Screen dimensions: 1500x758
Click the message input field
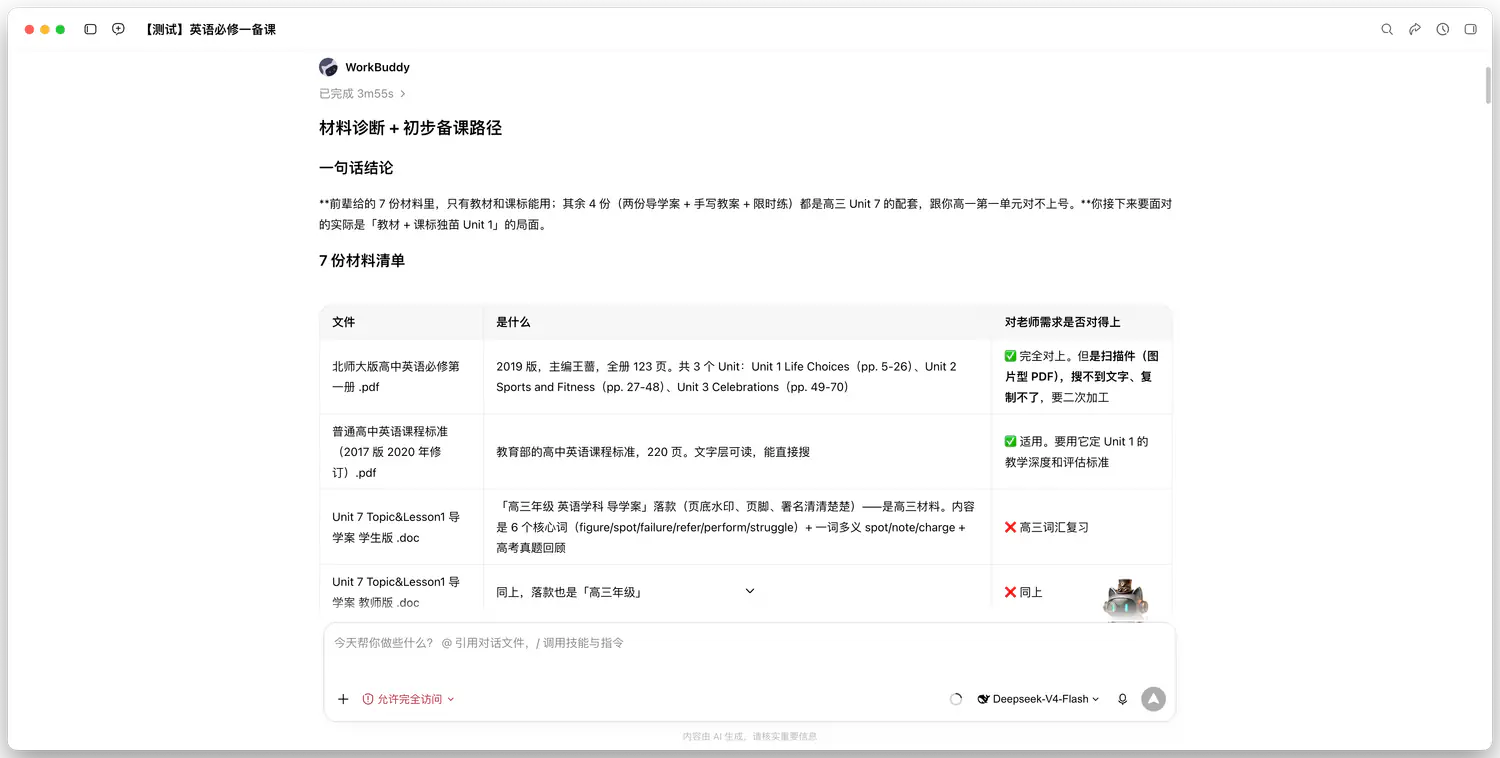(x=749, y=643)
